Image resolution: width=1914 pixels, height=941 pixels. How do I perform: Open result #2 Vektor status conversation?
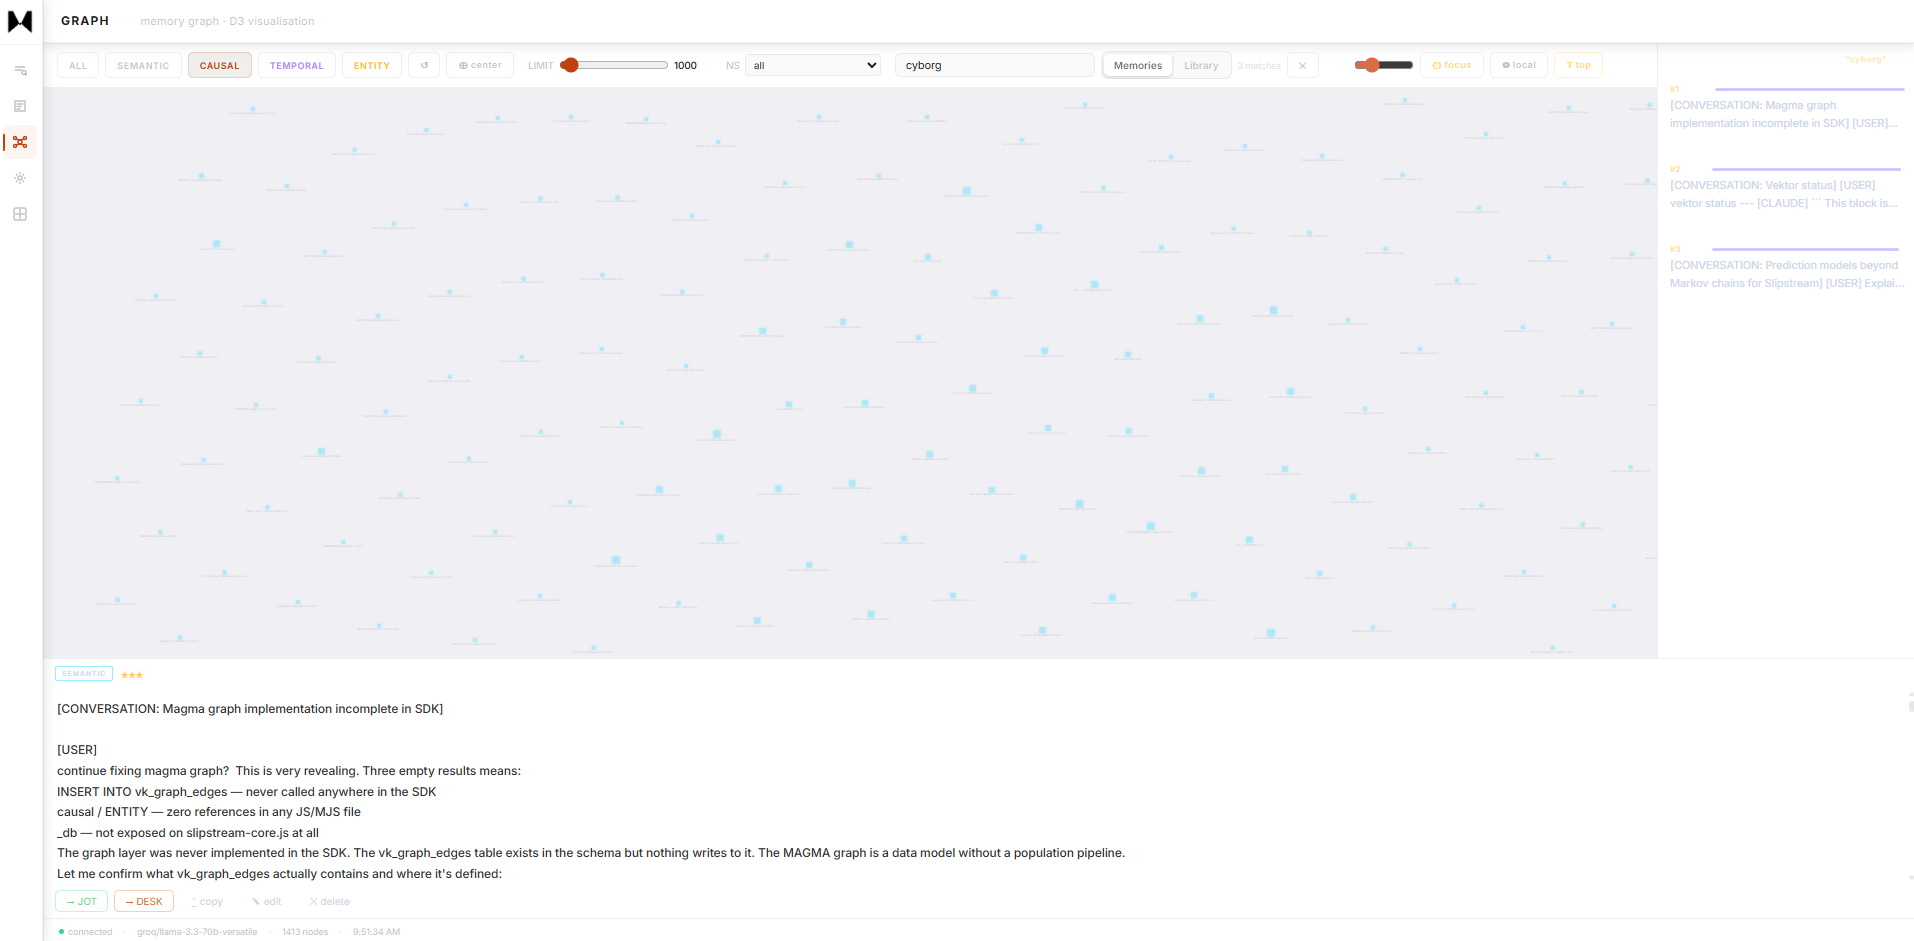1786,186
